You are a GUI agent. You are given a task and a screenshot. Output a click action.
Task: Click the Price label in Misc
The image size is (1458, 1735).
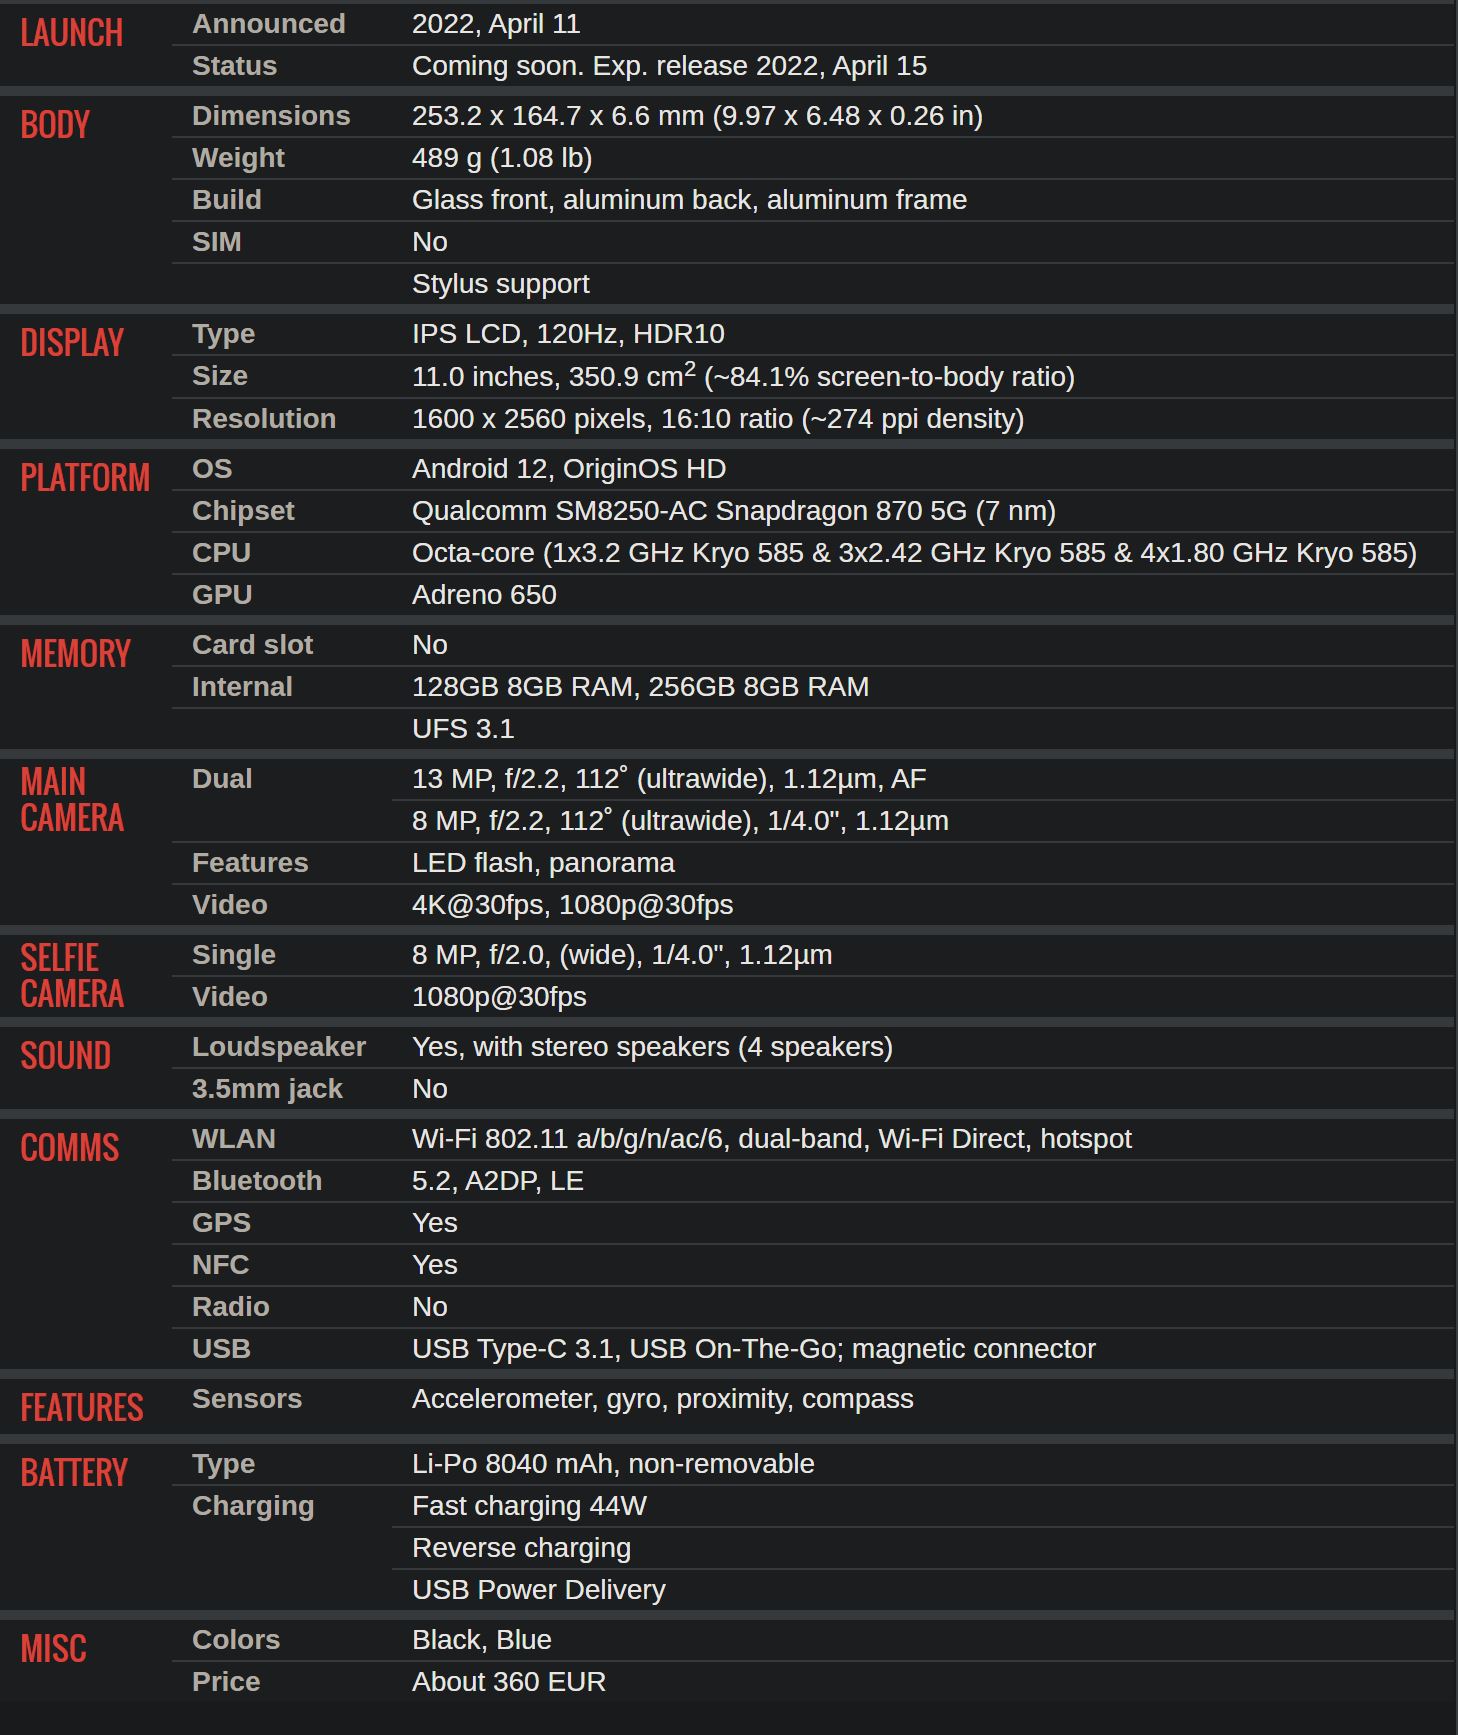[x=225, y=1682]
